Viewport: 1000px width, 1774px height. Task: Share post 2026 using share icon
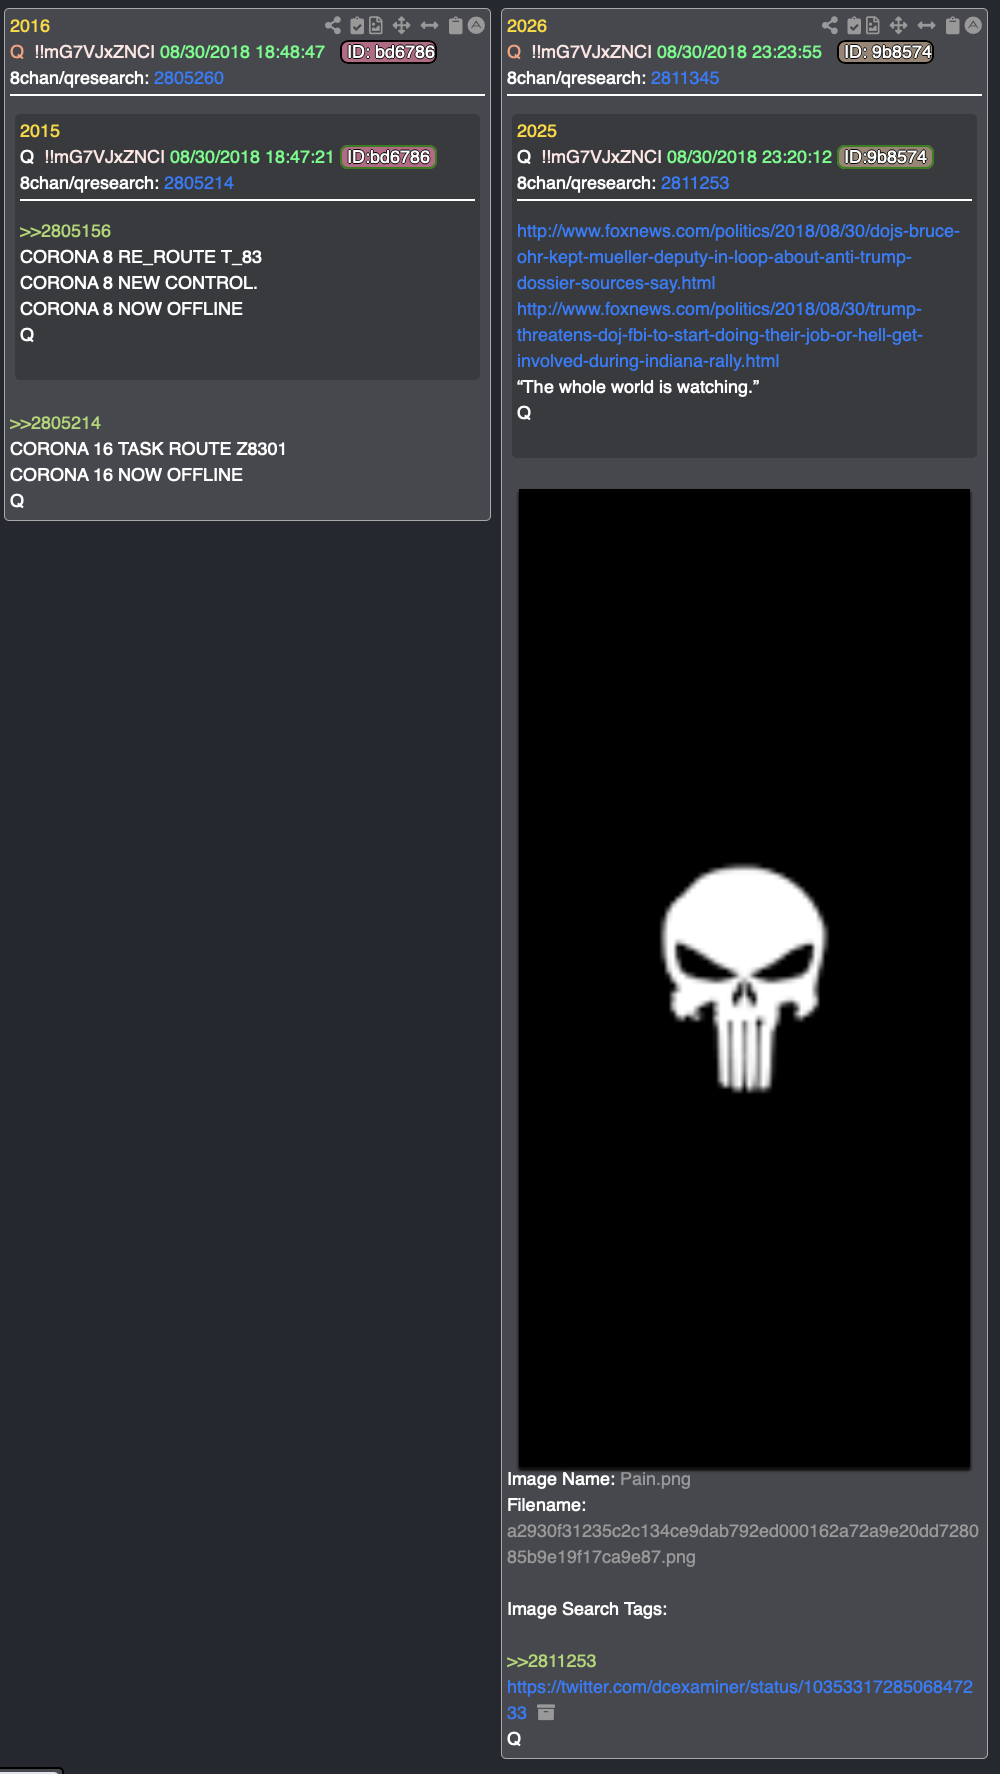point(830,26)
